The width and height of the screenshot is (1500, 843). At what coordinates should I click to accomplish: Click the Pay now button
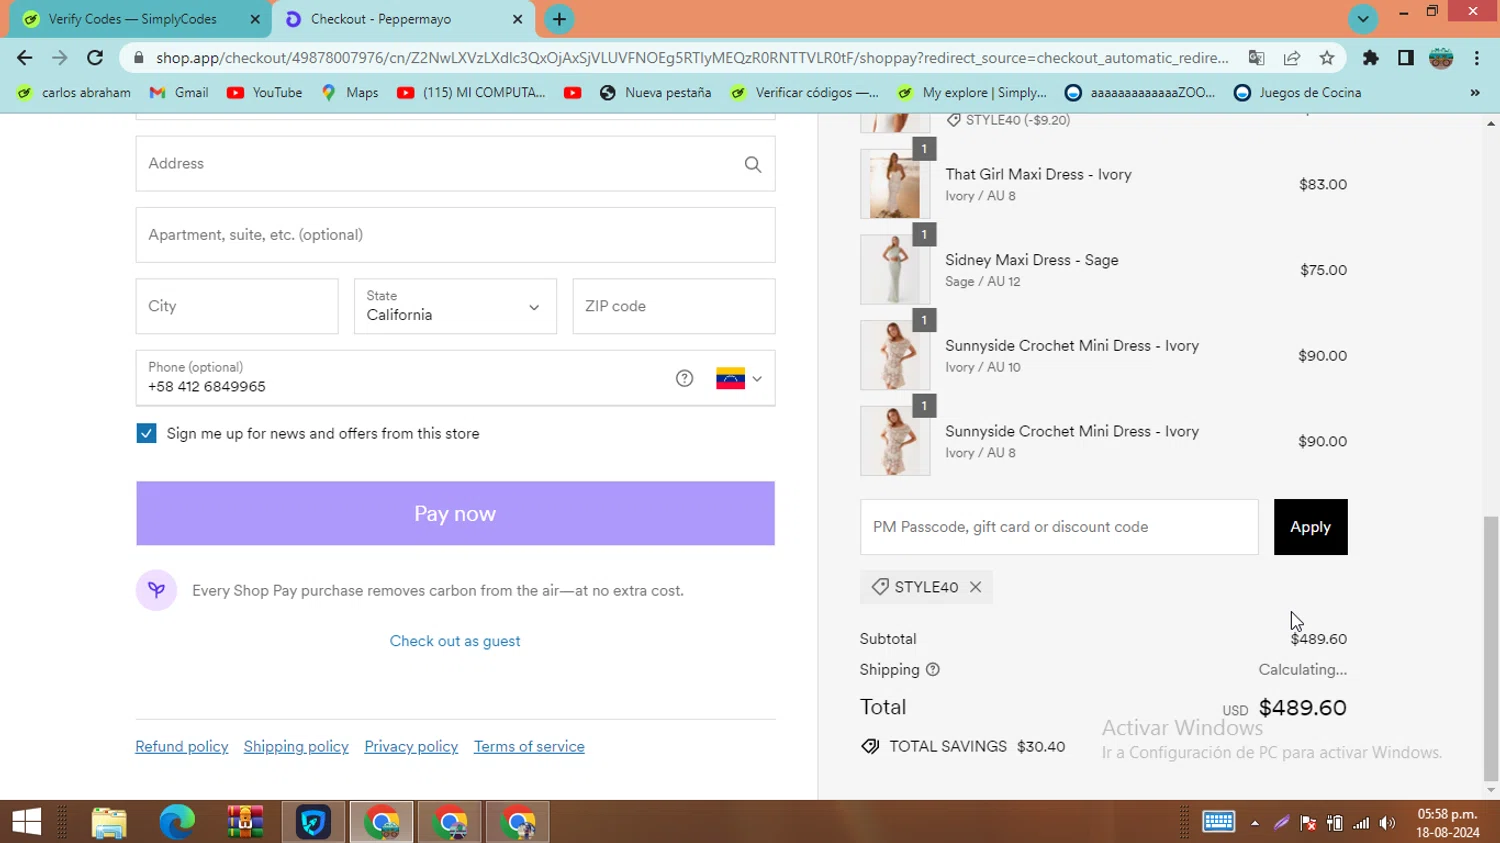[x=455, y=513]
